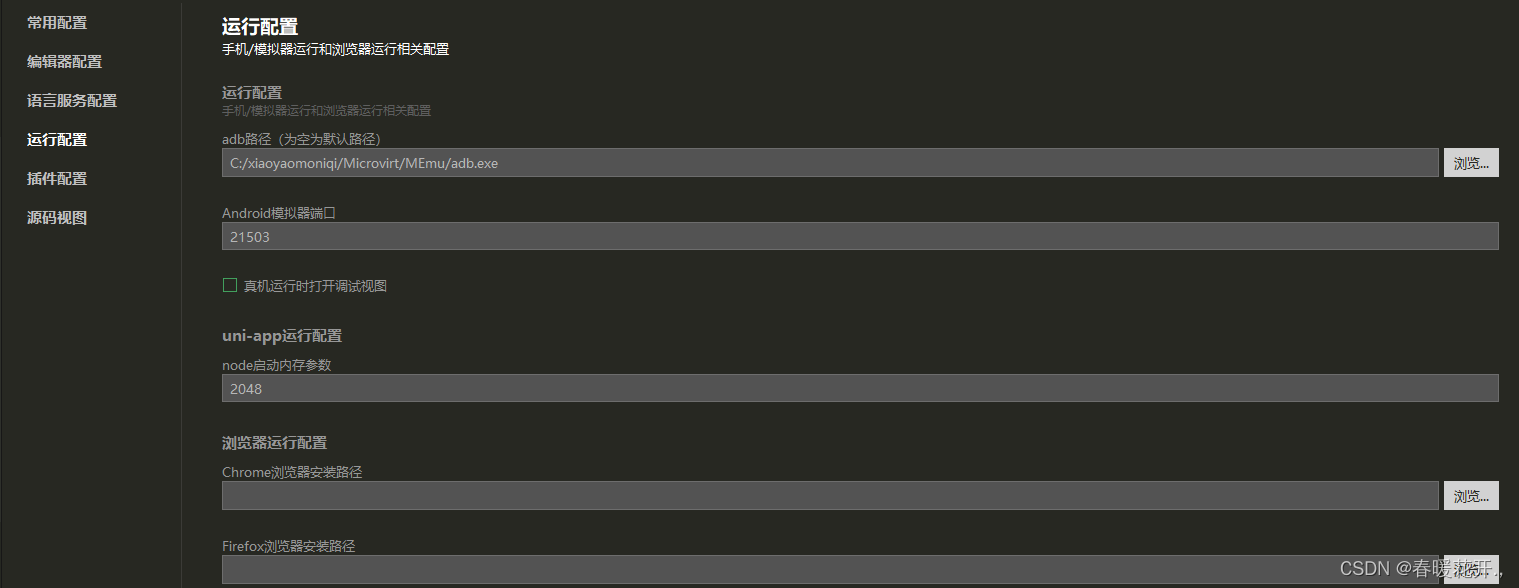The height and width of the screenshot is (588, 1519).
Task: Open the 常用配置 settings section
Action: [x=56, y=22]
